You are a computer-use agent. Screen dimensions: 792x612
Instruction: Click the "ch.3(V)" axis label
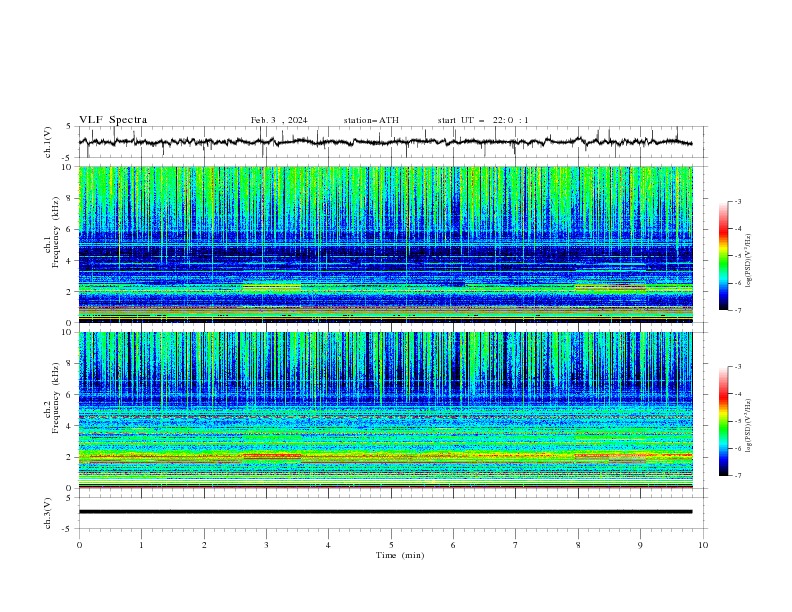point(48,513)
